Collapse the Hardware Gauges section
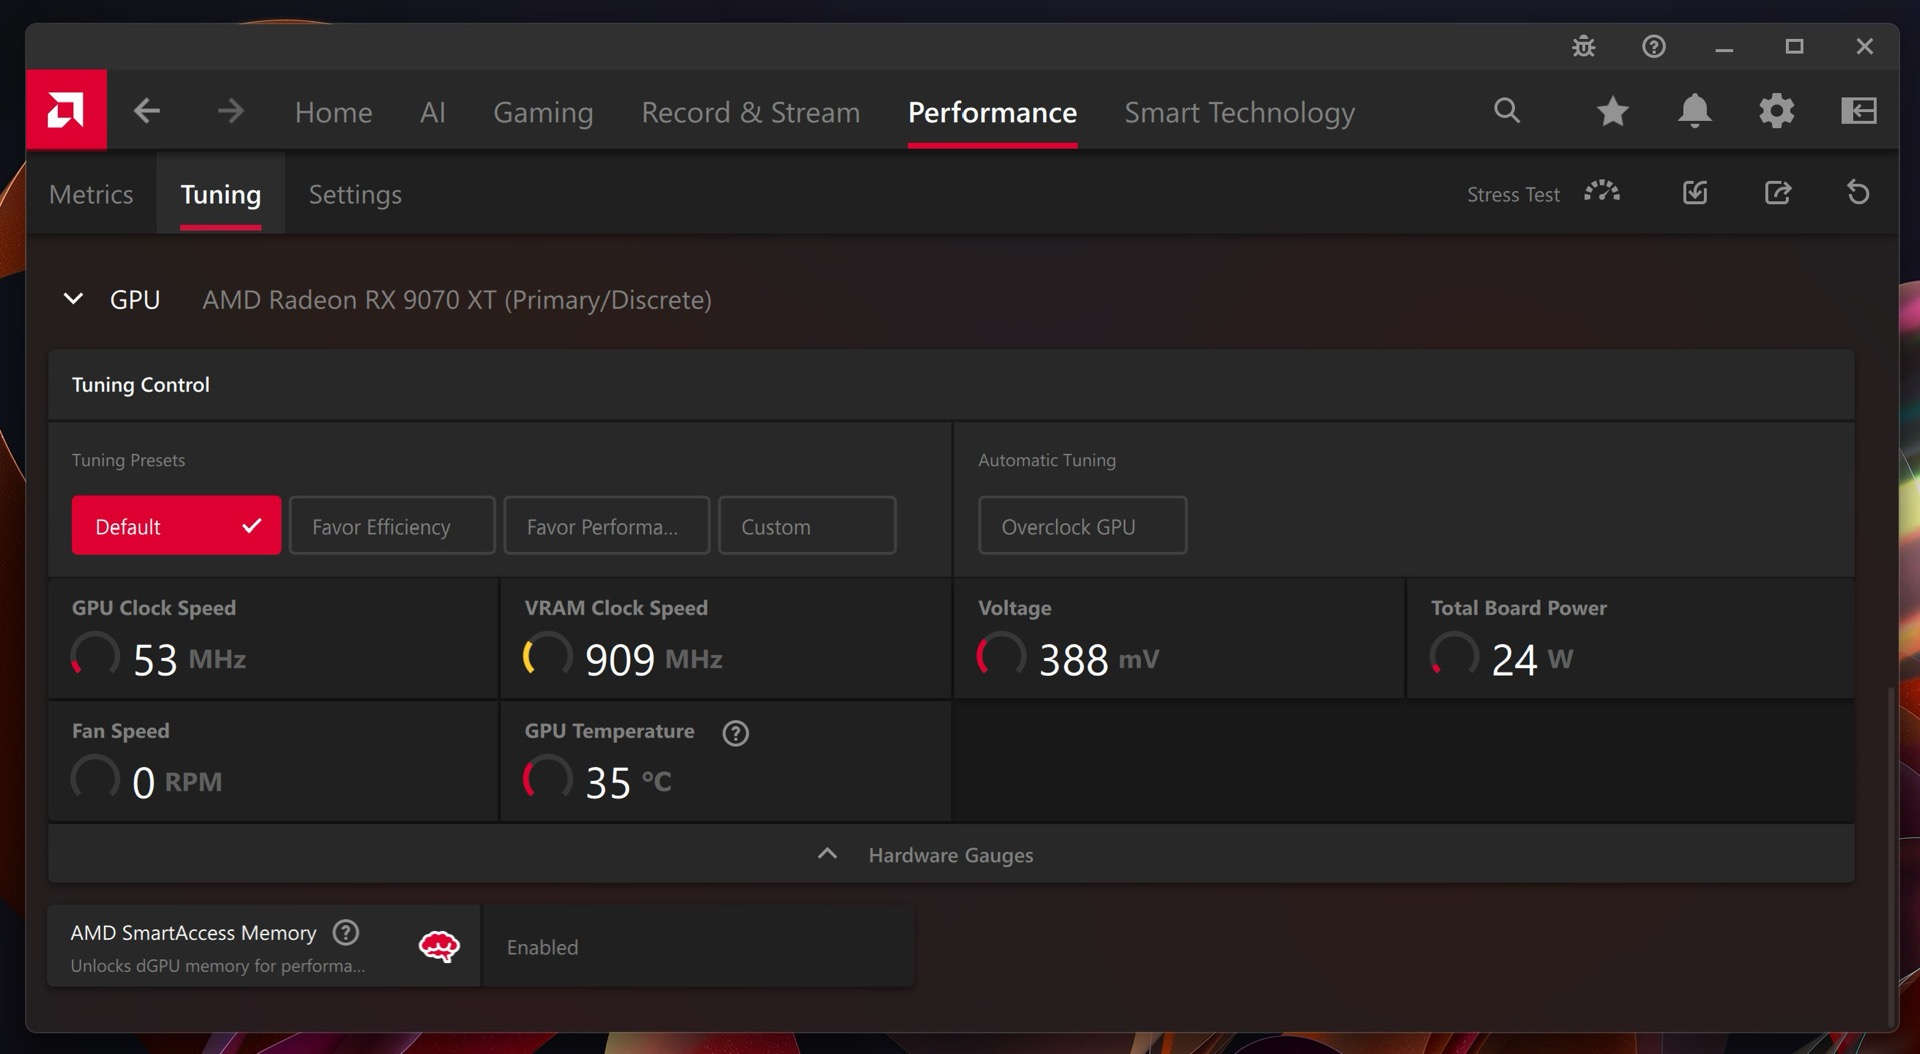Screen dimensions: 1920x1054 click(x=950, y=854)
